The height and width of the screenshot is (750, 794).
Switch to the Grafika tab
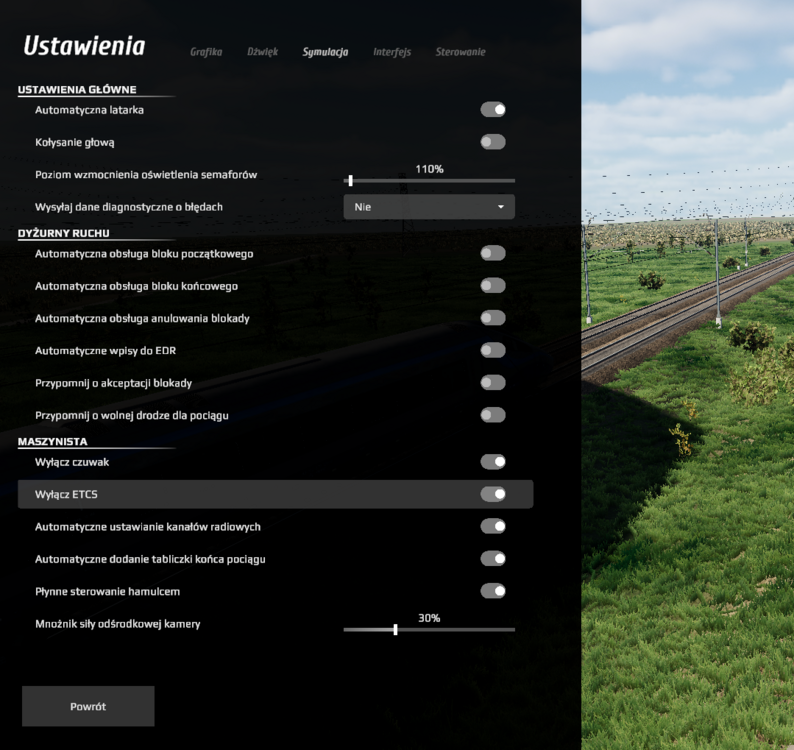tap(206, 52)
